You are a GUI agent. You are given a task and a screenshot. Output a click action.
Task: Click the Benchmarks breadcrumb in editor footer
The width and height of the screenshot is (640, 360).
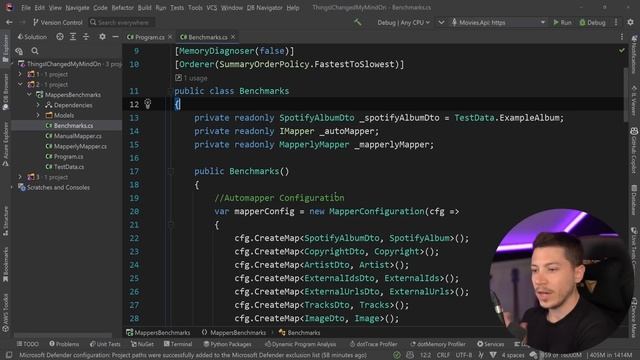[x=299, y=333]
